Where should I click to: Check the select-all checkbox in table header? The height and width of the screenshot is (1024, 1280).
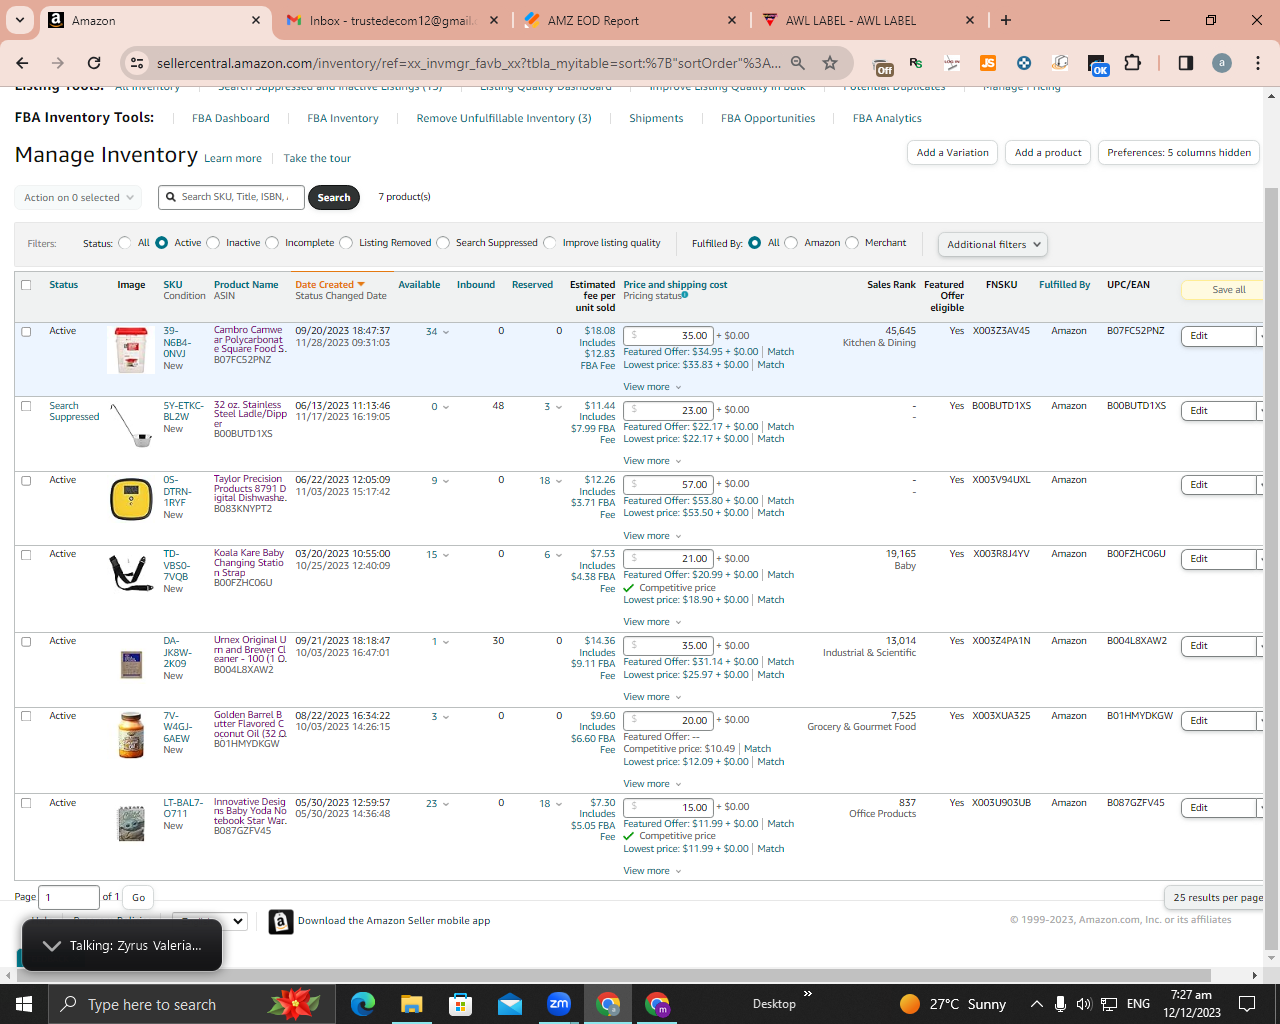pyautogui.click(x=26, y=285)
